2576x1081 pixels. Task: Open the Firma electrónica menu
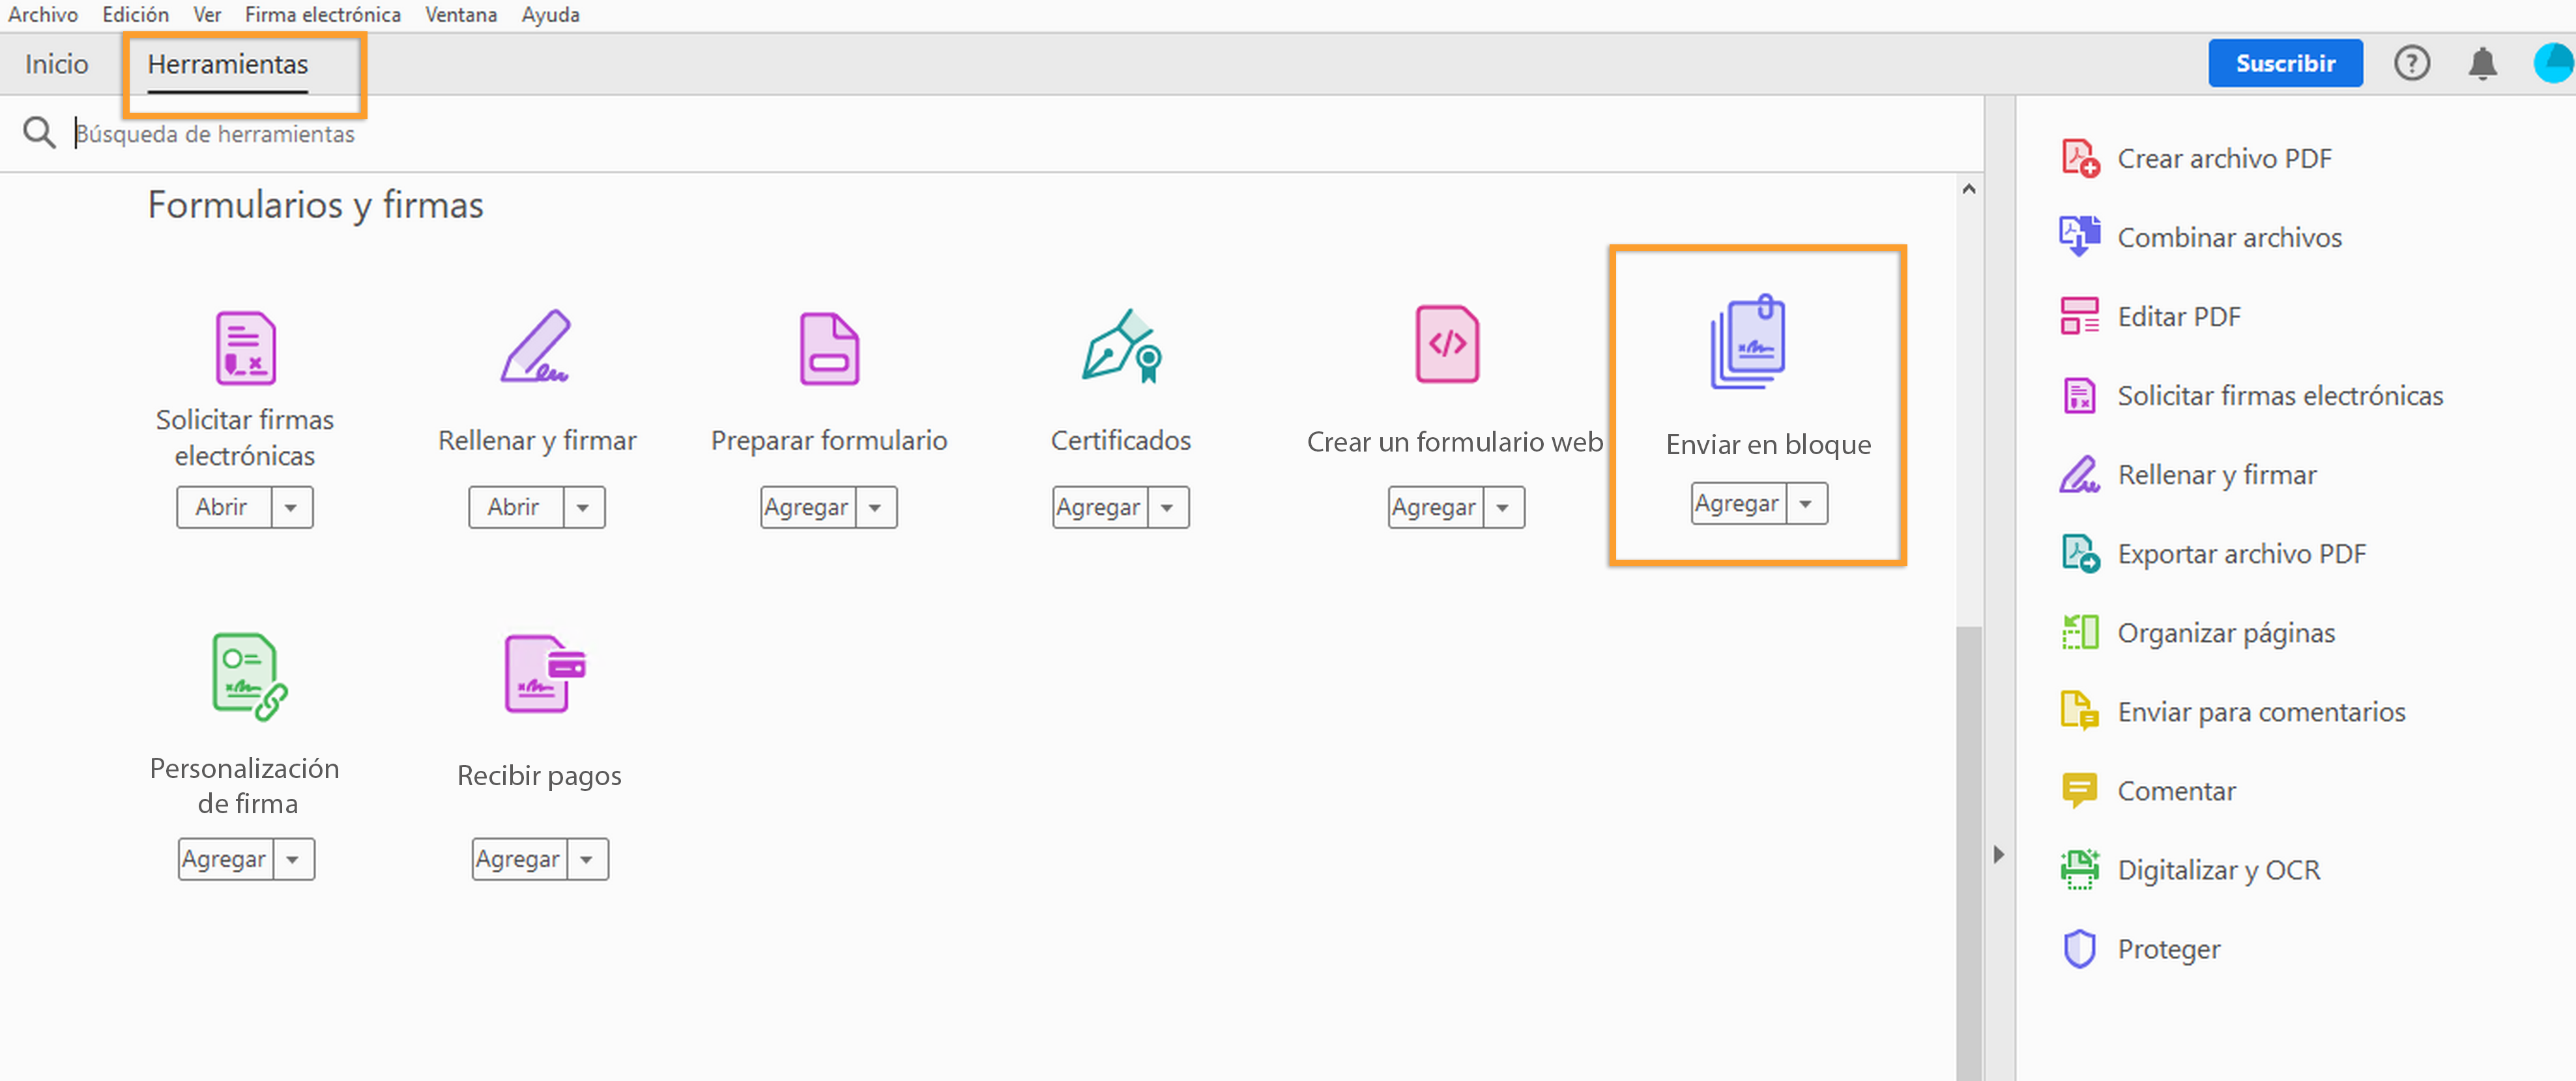point(322,15)
